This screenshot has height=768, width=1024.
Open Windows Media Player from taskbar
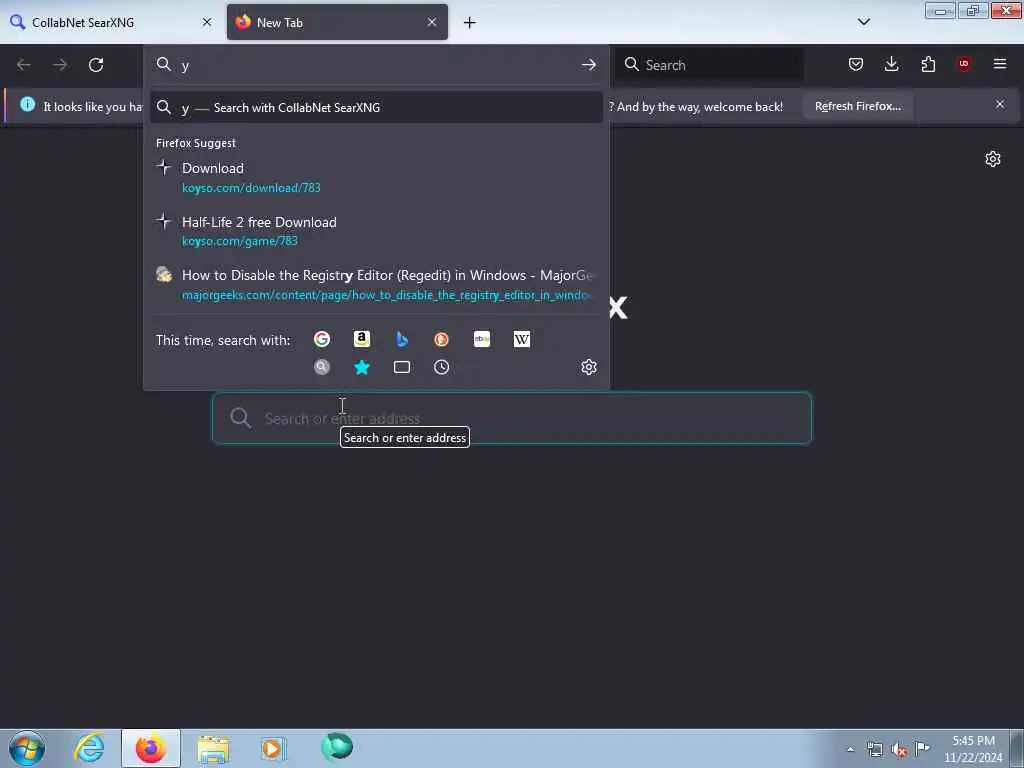273,748
